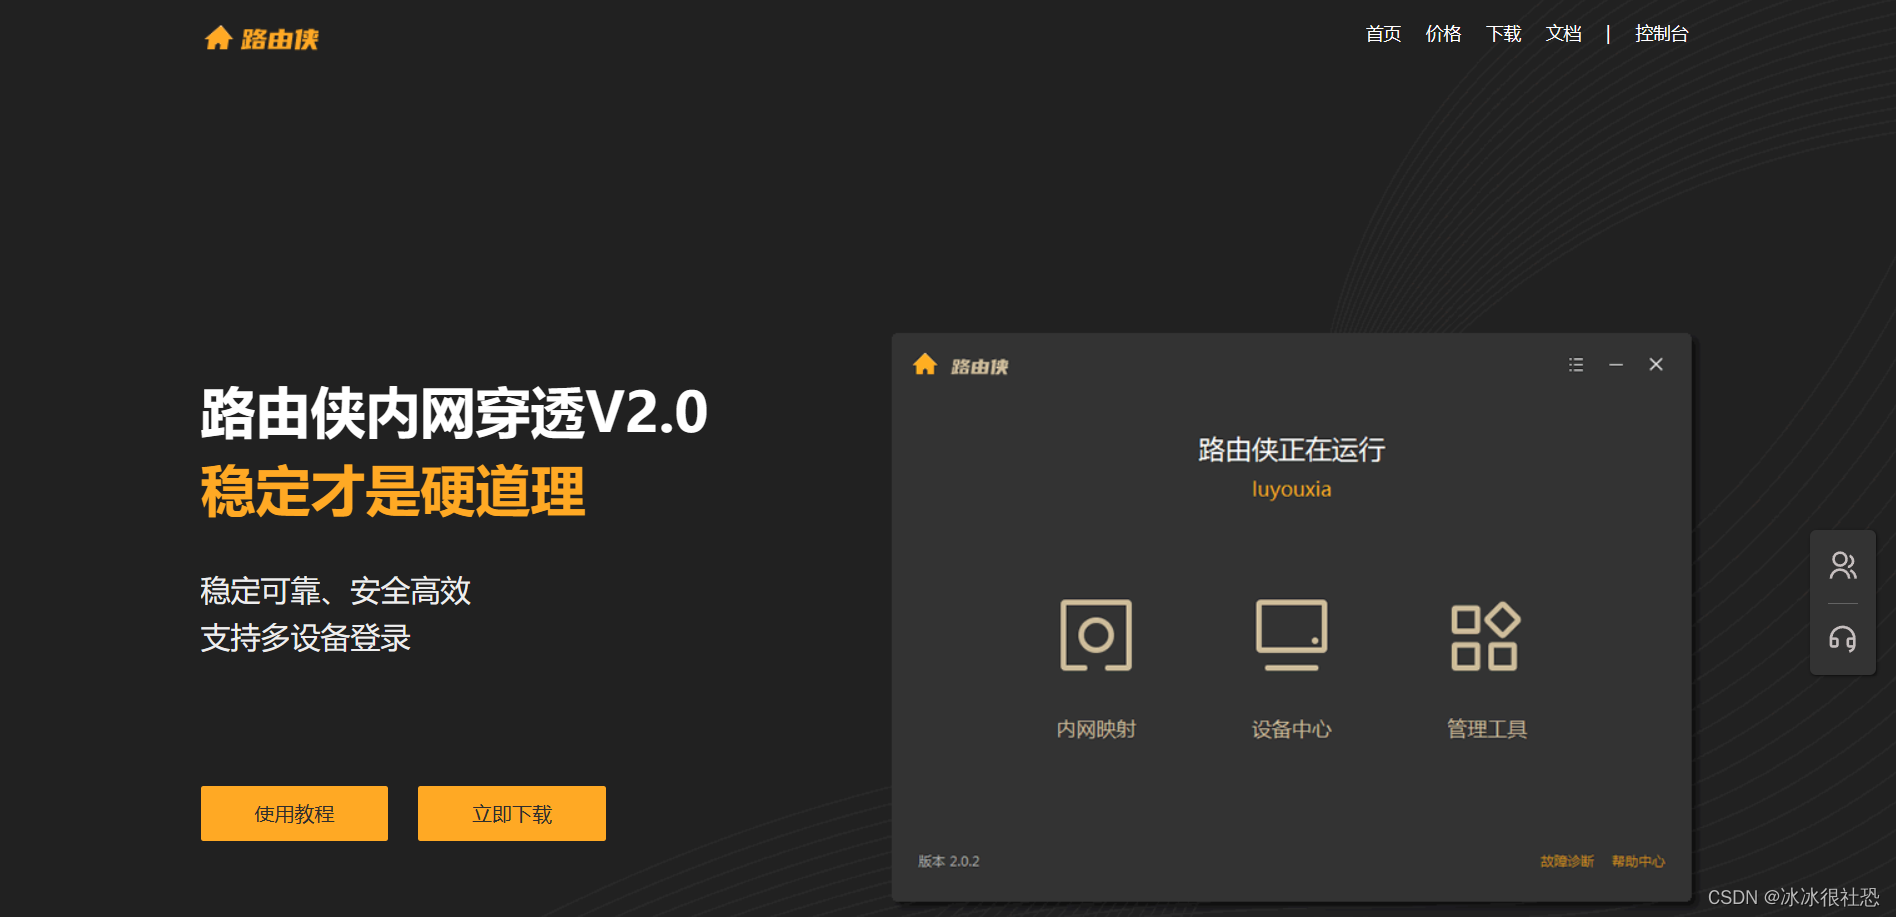
Task: Open the 内网映射 icon
Action: pyautogui.click(x=1096, y=635)
